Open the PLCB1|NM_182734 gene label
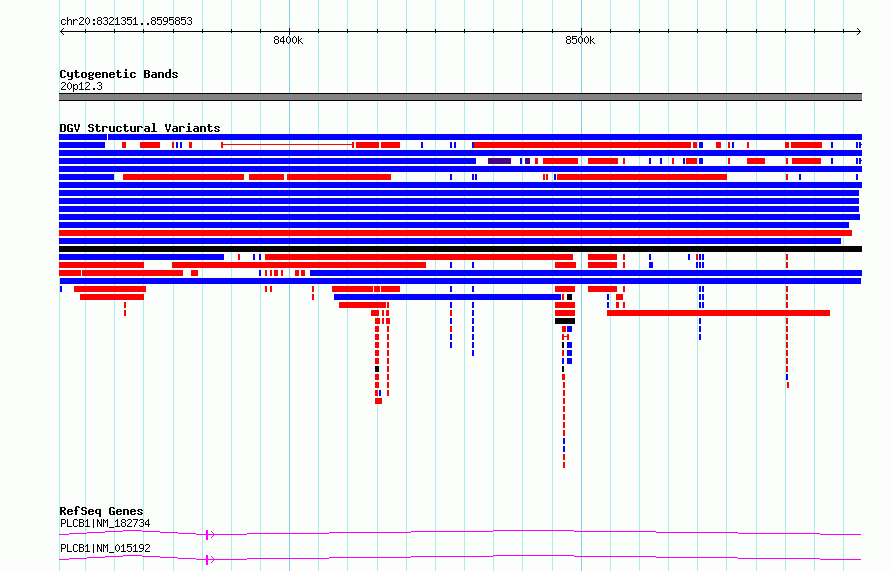 click(x=105, y=523)
